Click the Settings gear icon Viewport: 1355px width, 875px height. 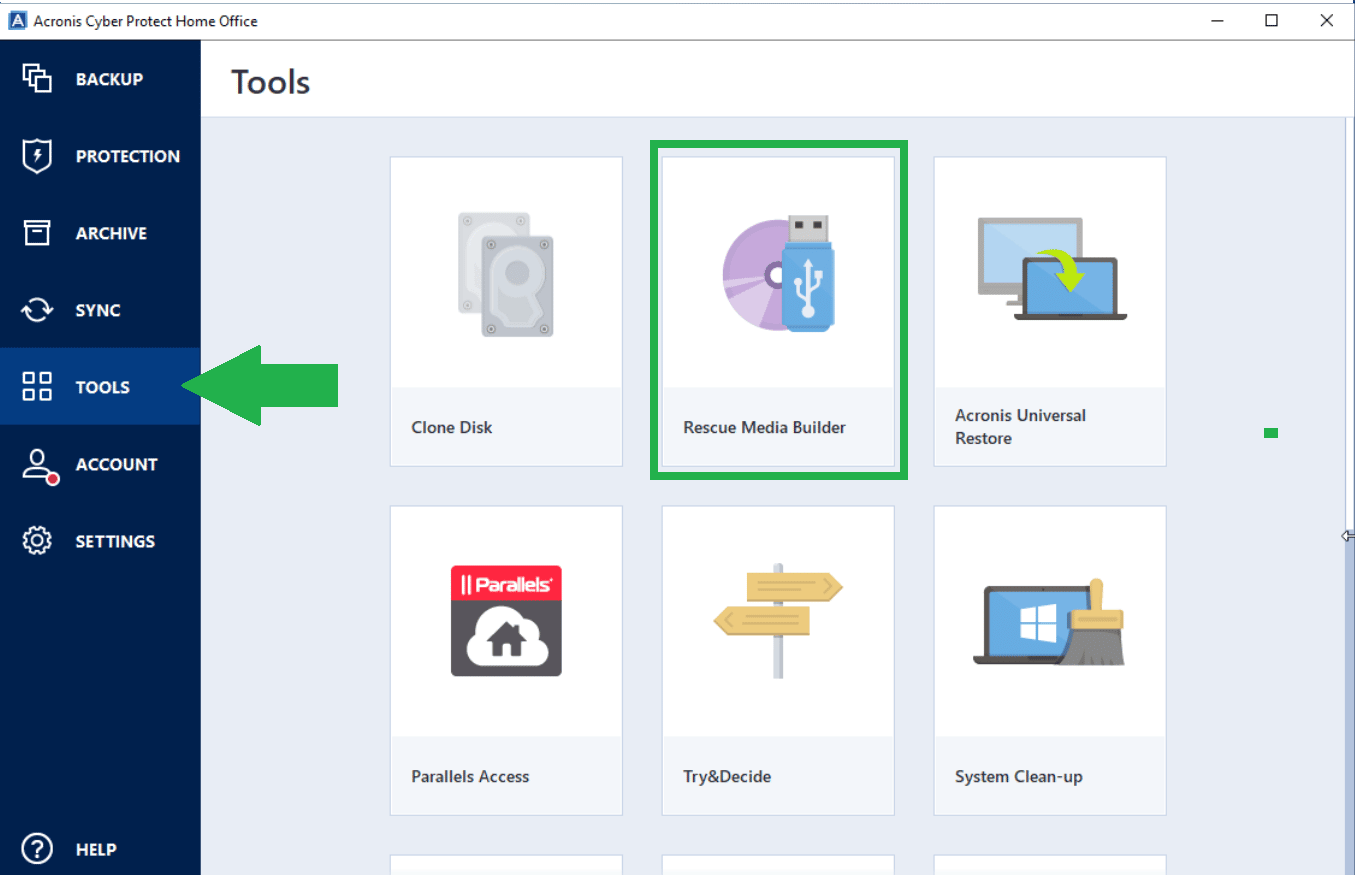pos(37,541)
